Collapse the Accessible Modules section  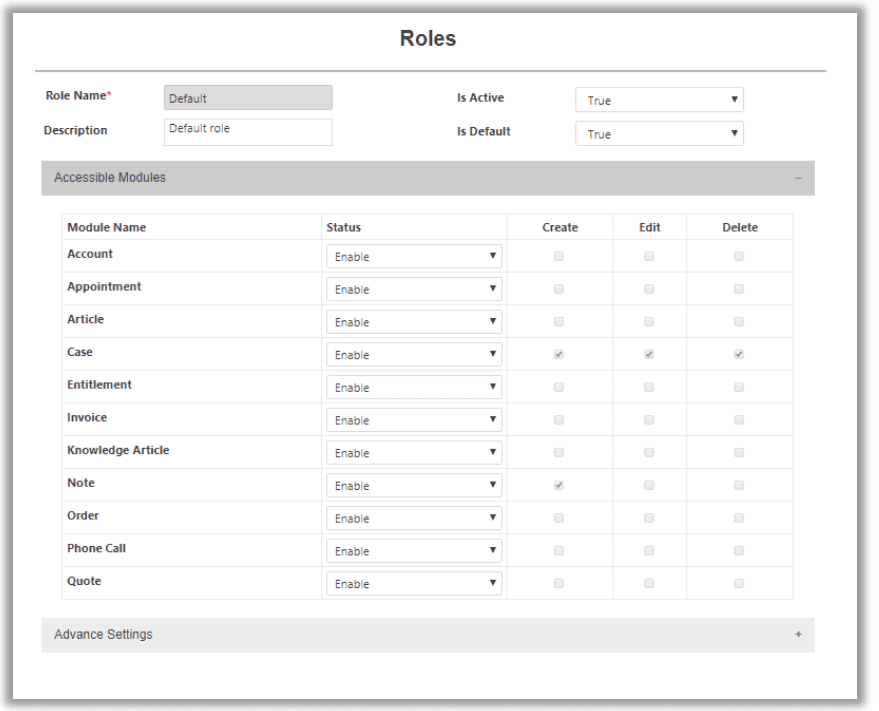pyautogui.click(x=798, y=178)
